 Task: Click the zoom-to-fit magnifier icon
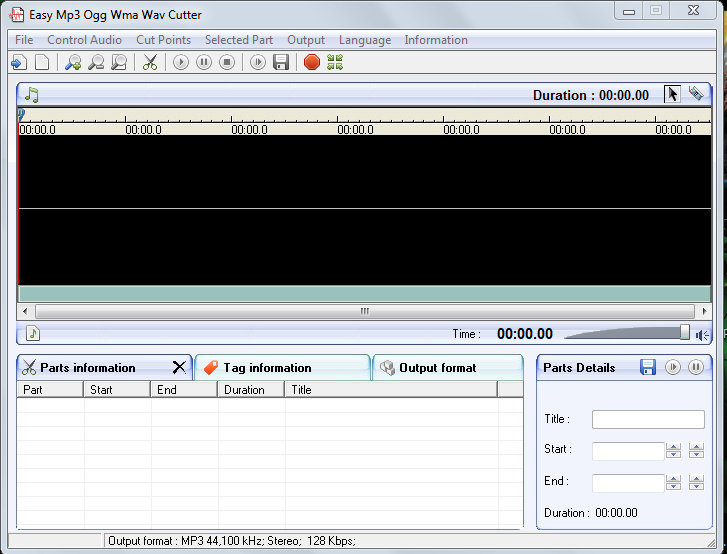(119, 62)
